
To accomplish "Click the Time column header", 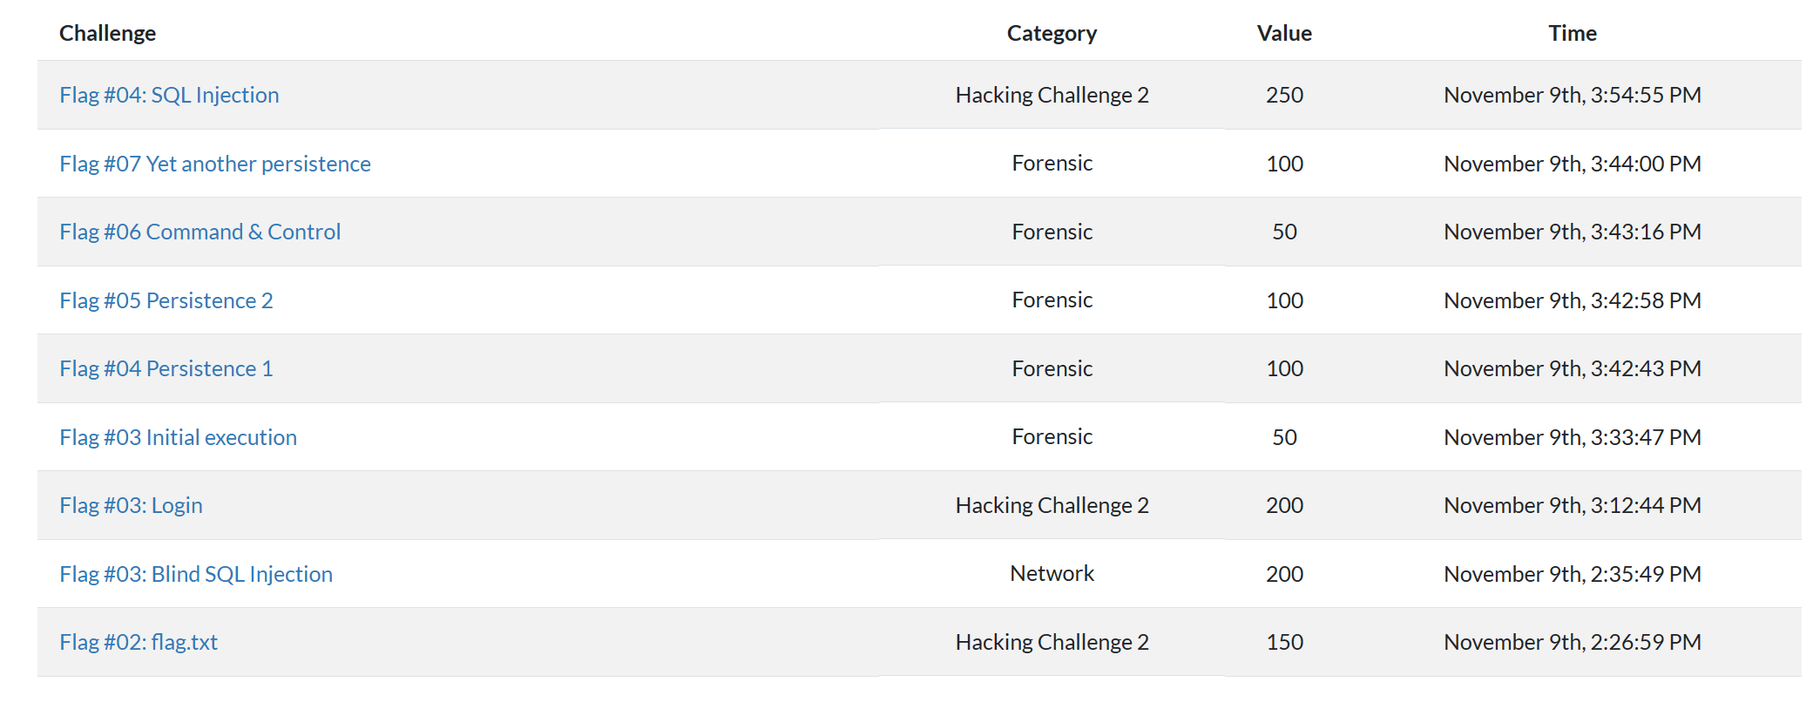I will pos(1572,33).
